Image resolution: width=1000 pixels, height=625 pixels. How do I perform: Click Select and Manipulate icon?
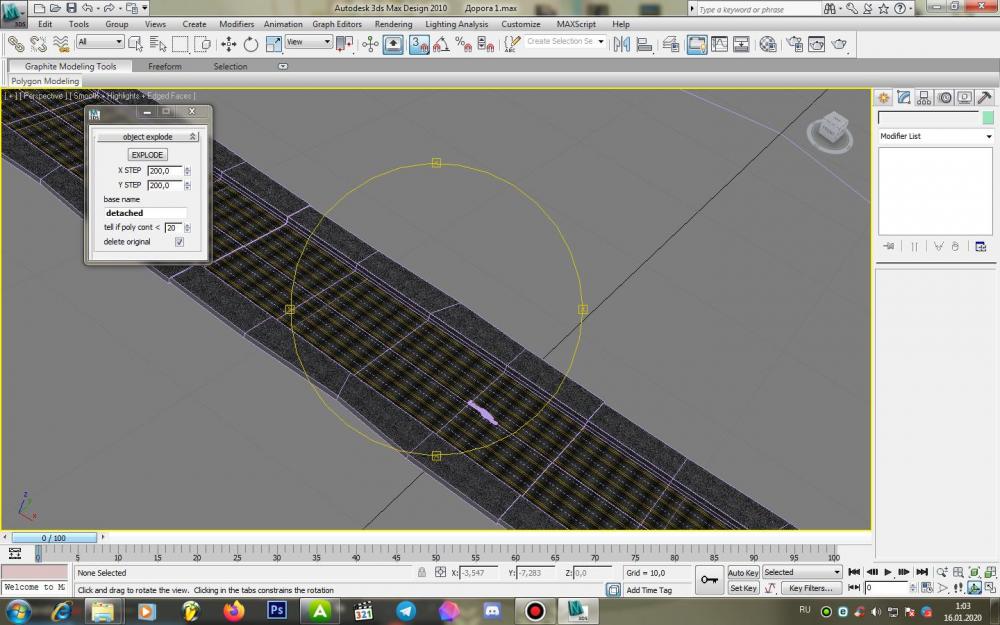tap(370, 44)
